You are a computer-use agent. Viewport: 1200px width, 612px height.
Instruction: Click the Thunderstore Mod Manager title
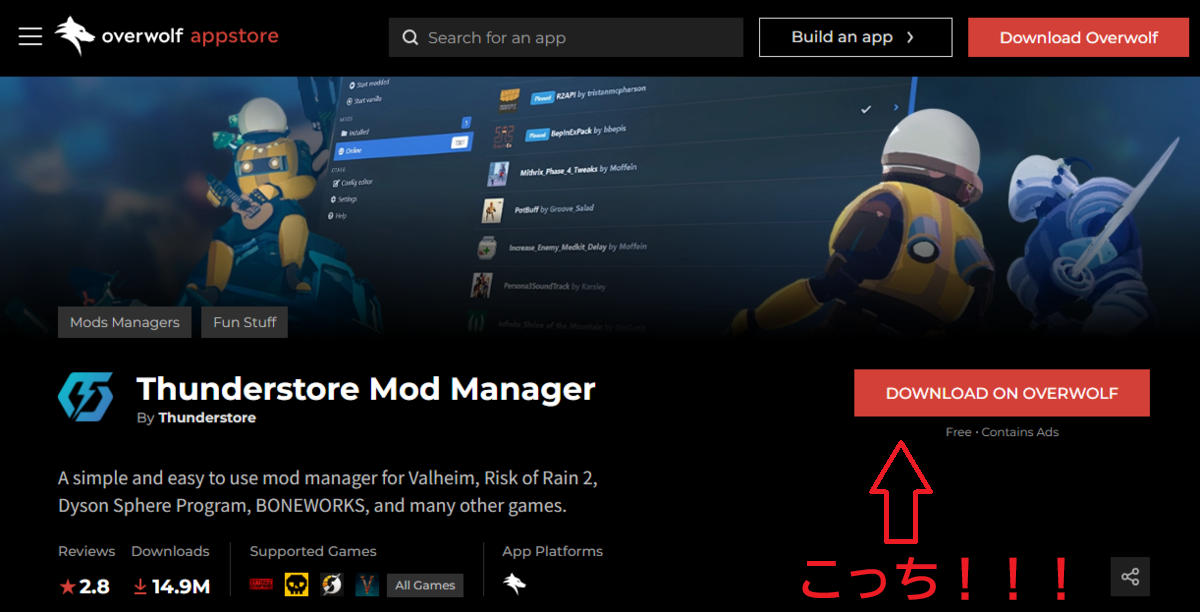[x=366, y=388]
